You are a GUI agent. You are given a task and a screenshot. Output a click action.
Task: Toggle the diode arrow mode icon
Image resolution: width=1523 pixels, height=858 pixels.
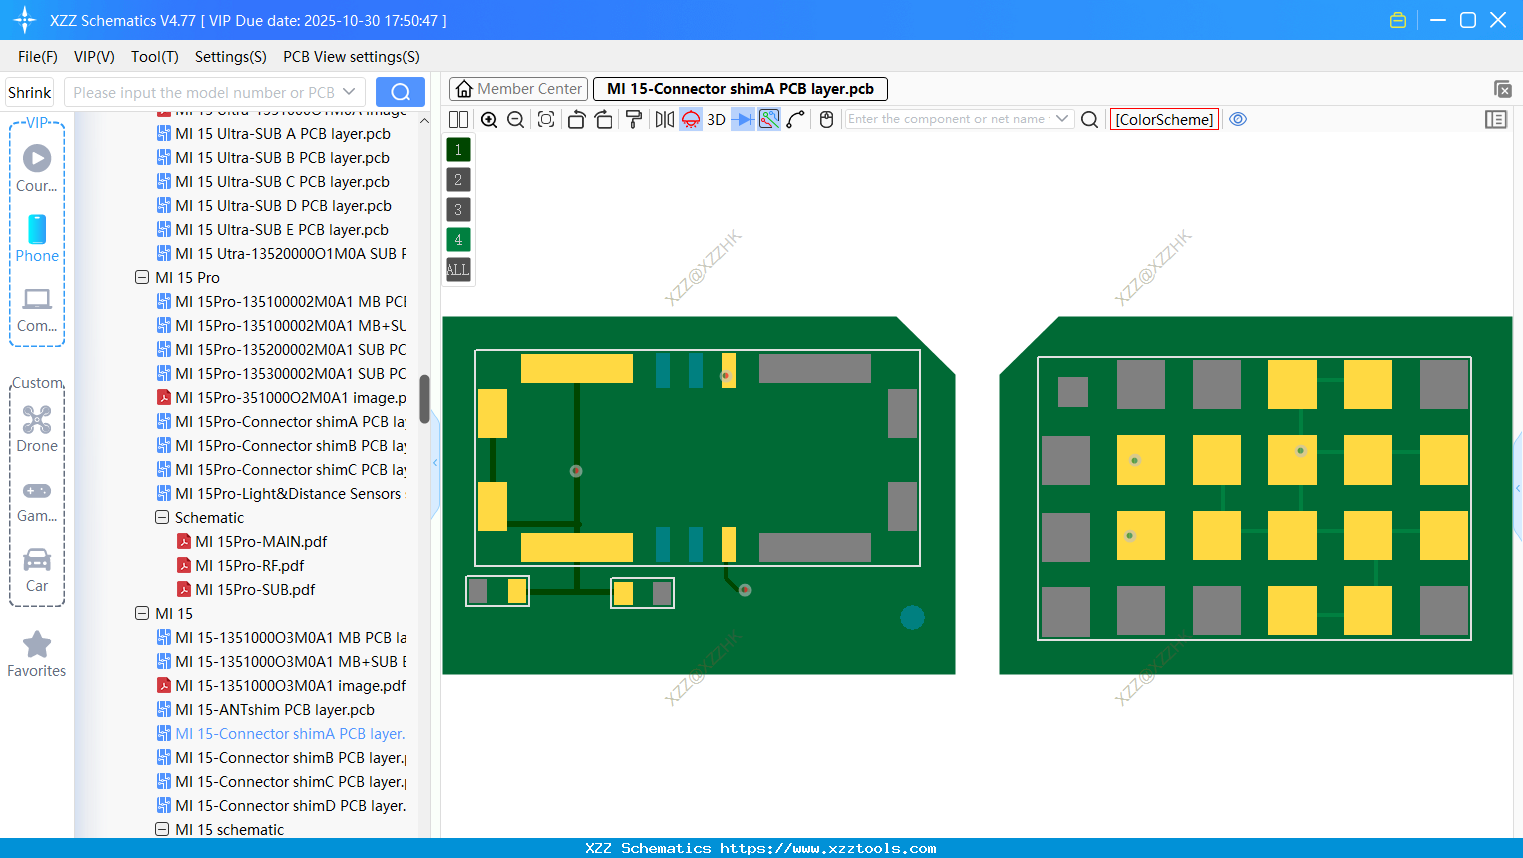(742, 119)
